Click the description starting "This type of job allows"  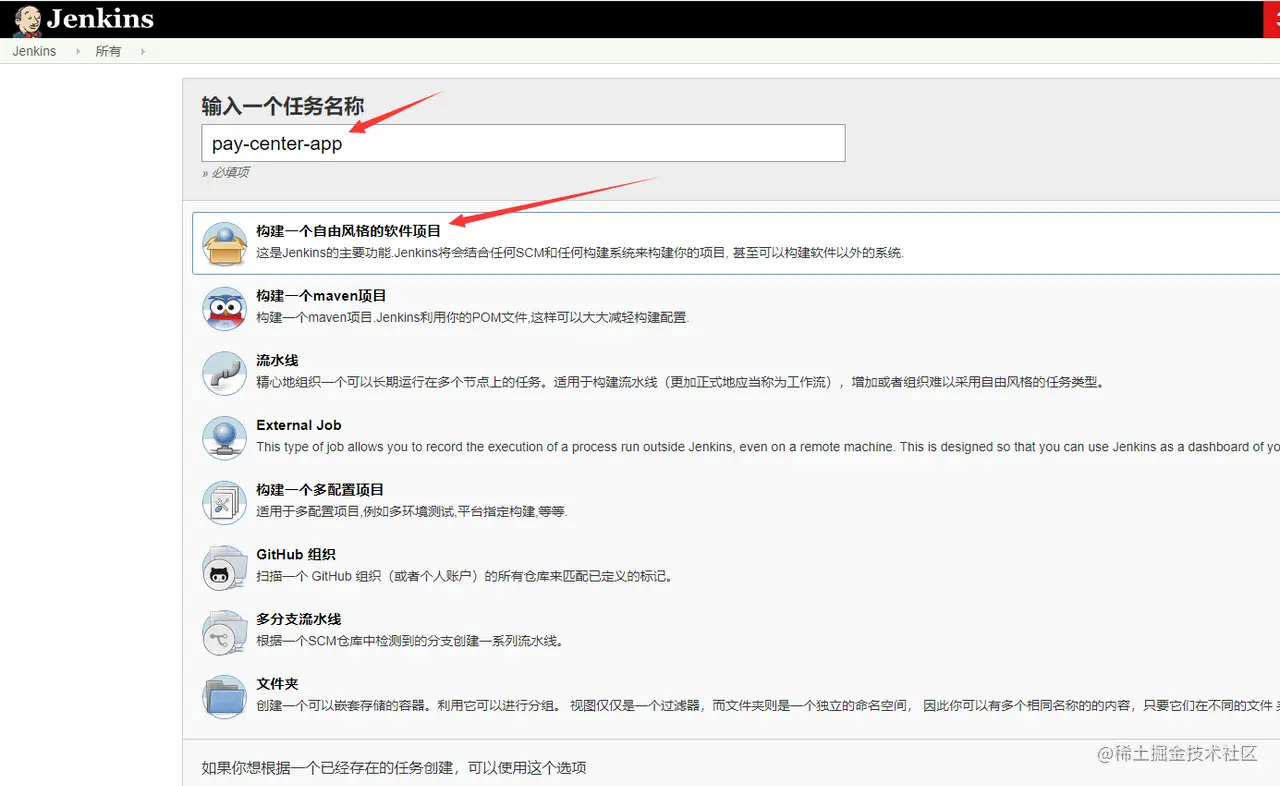point(768,447)
